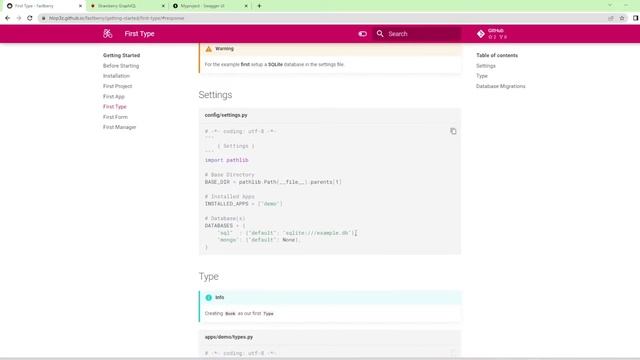The width and height of the screenshot is (640, 360).
Task: Click the site logo icon in header
Action: tap(108, 33)
